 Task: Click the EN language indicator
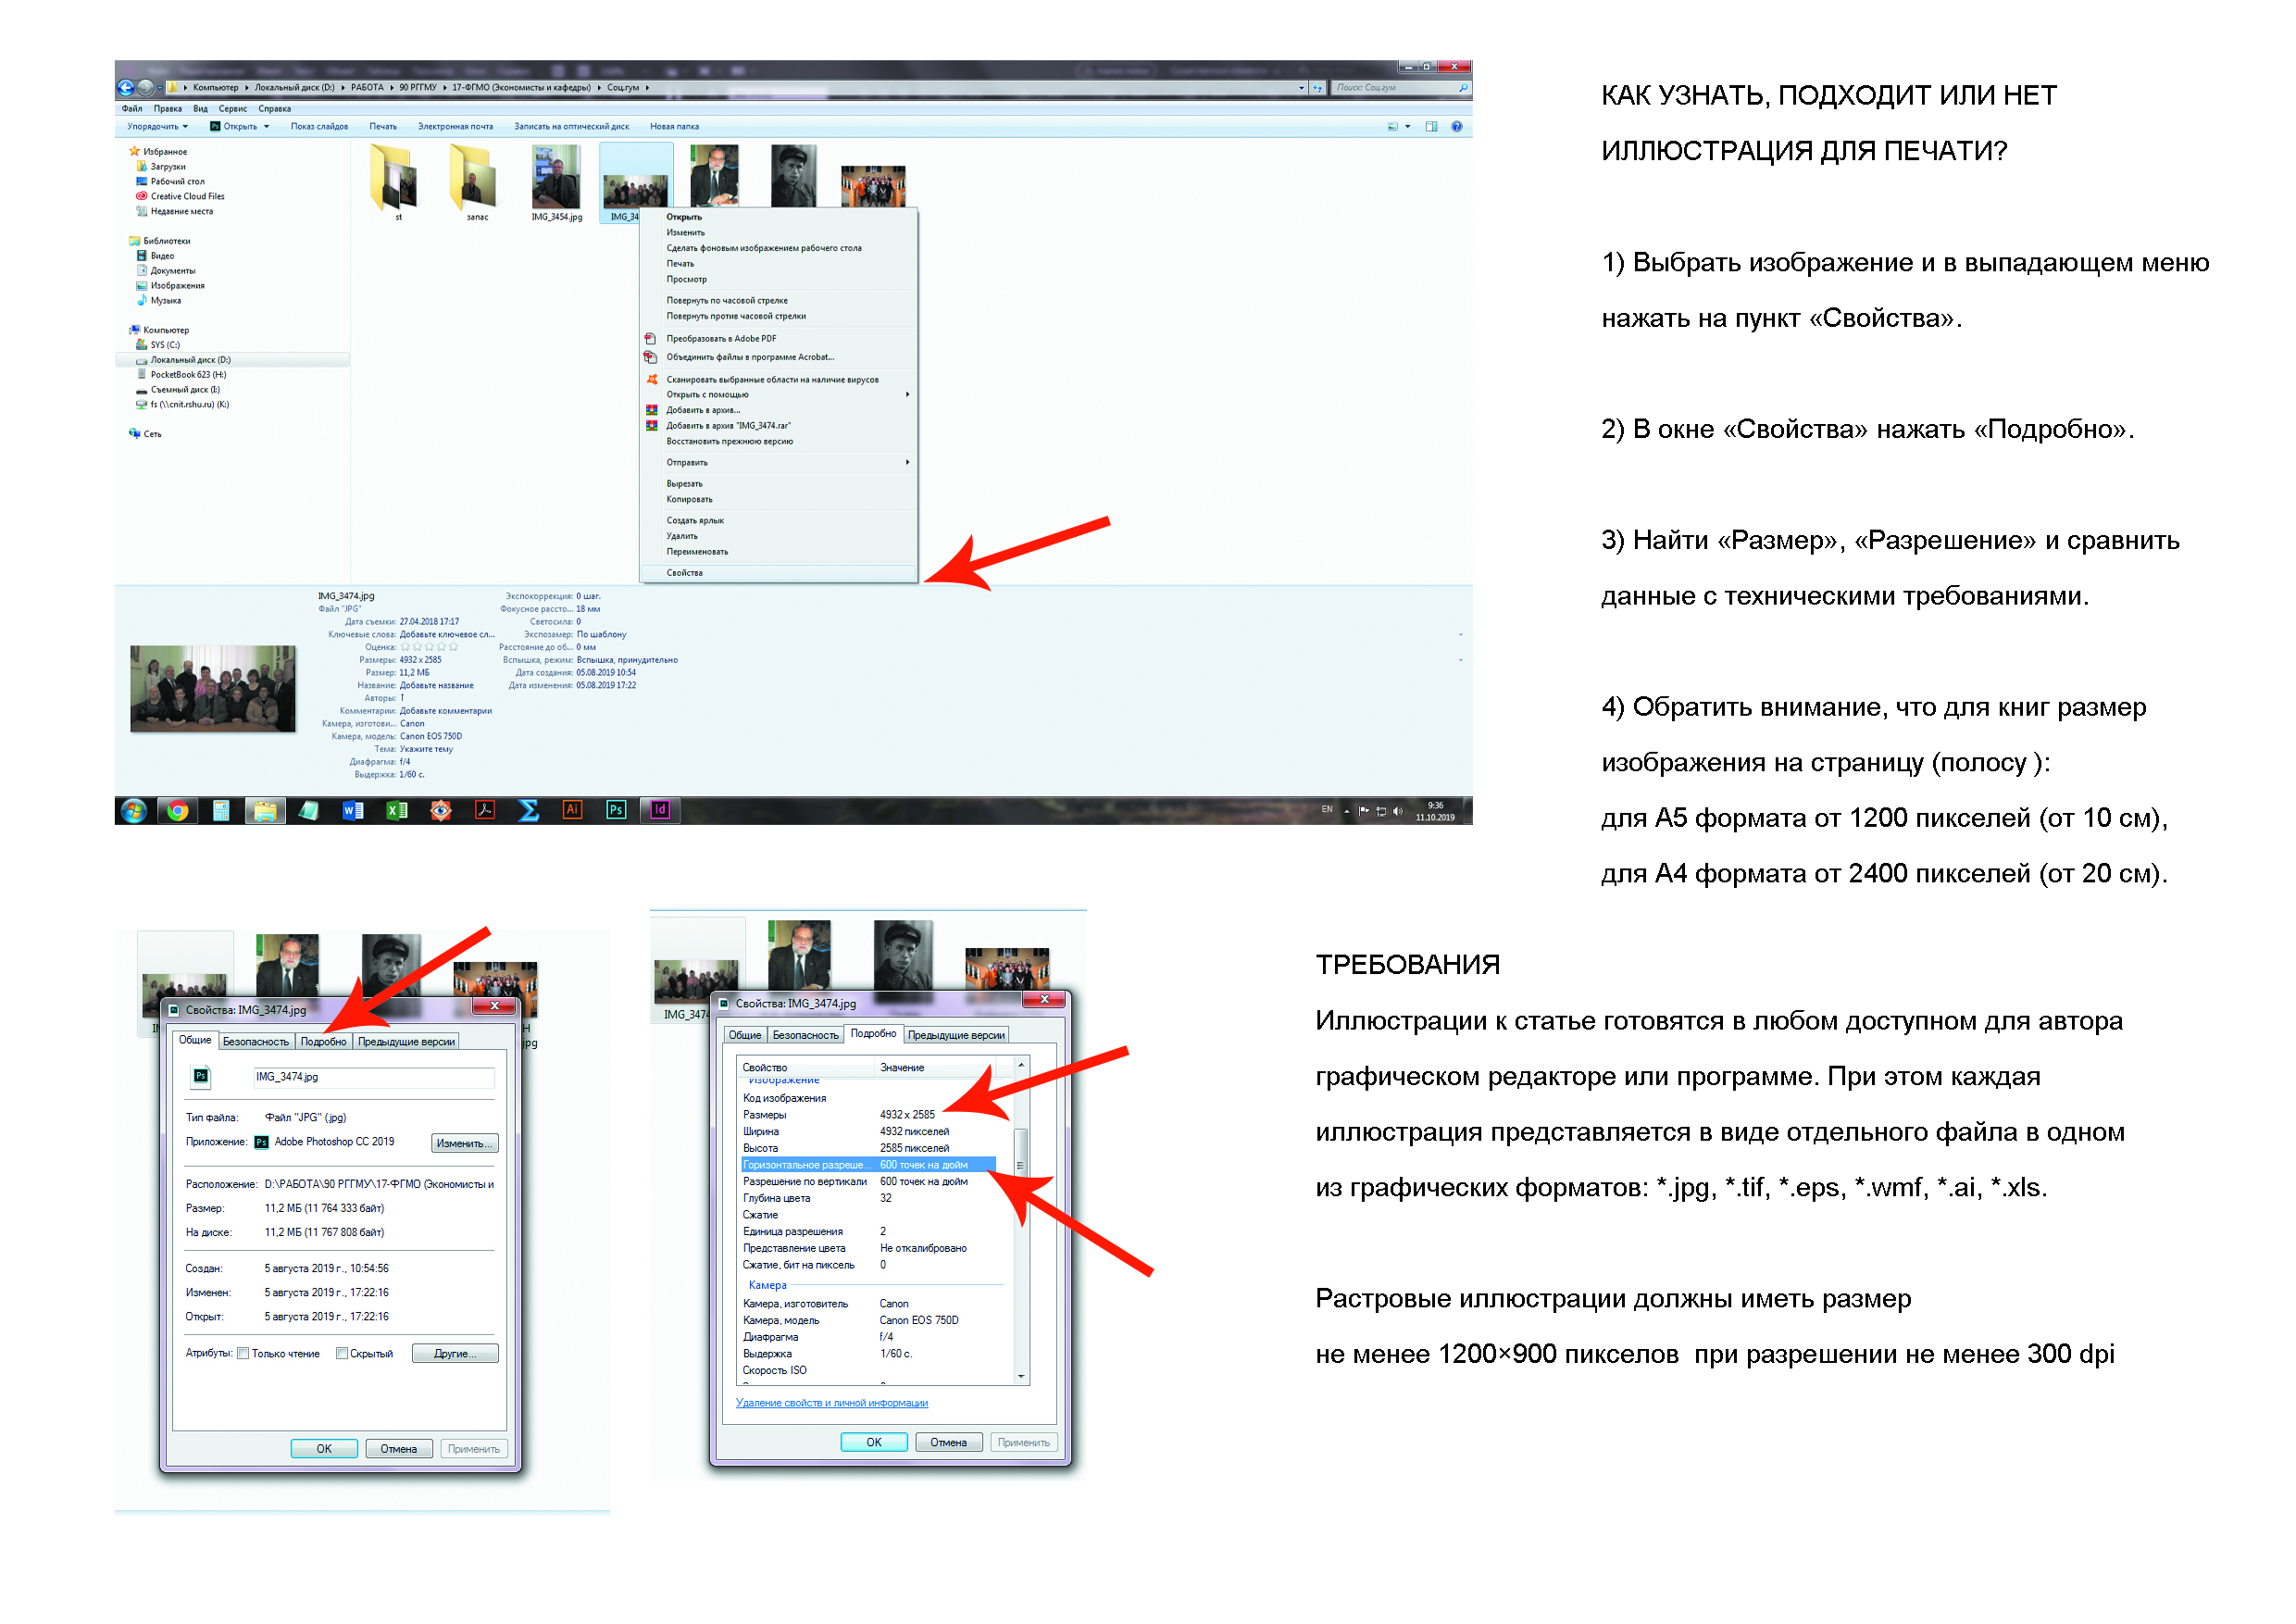tap(1327, 809)
